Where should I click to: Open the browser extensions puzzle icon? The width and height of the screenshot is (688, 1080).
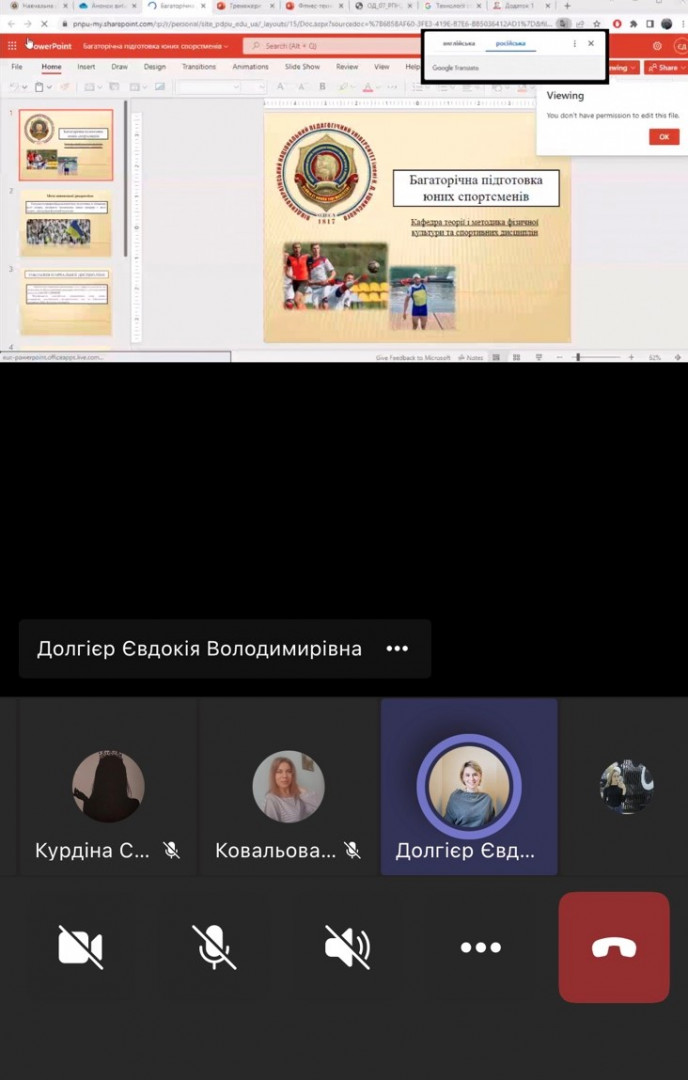click(x=633, y=23)
